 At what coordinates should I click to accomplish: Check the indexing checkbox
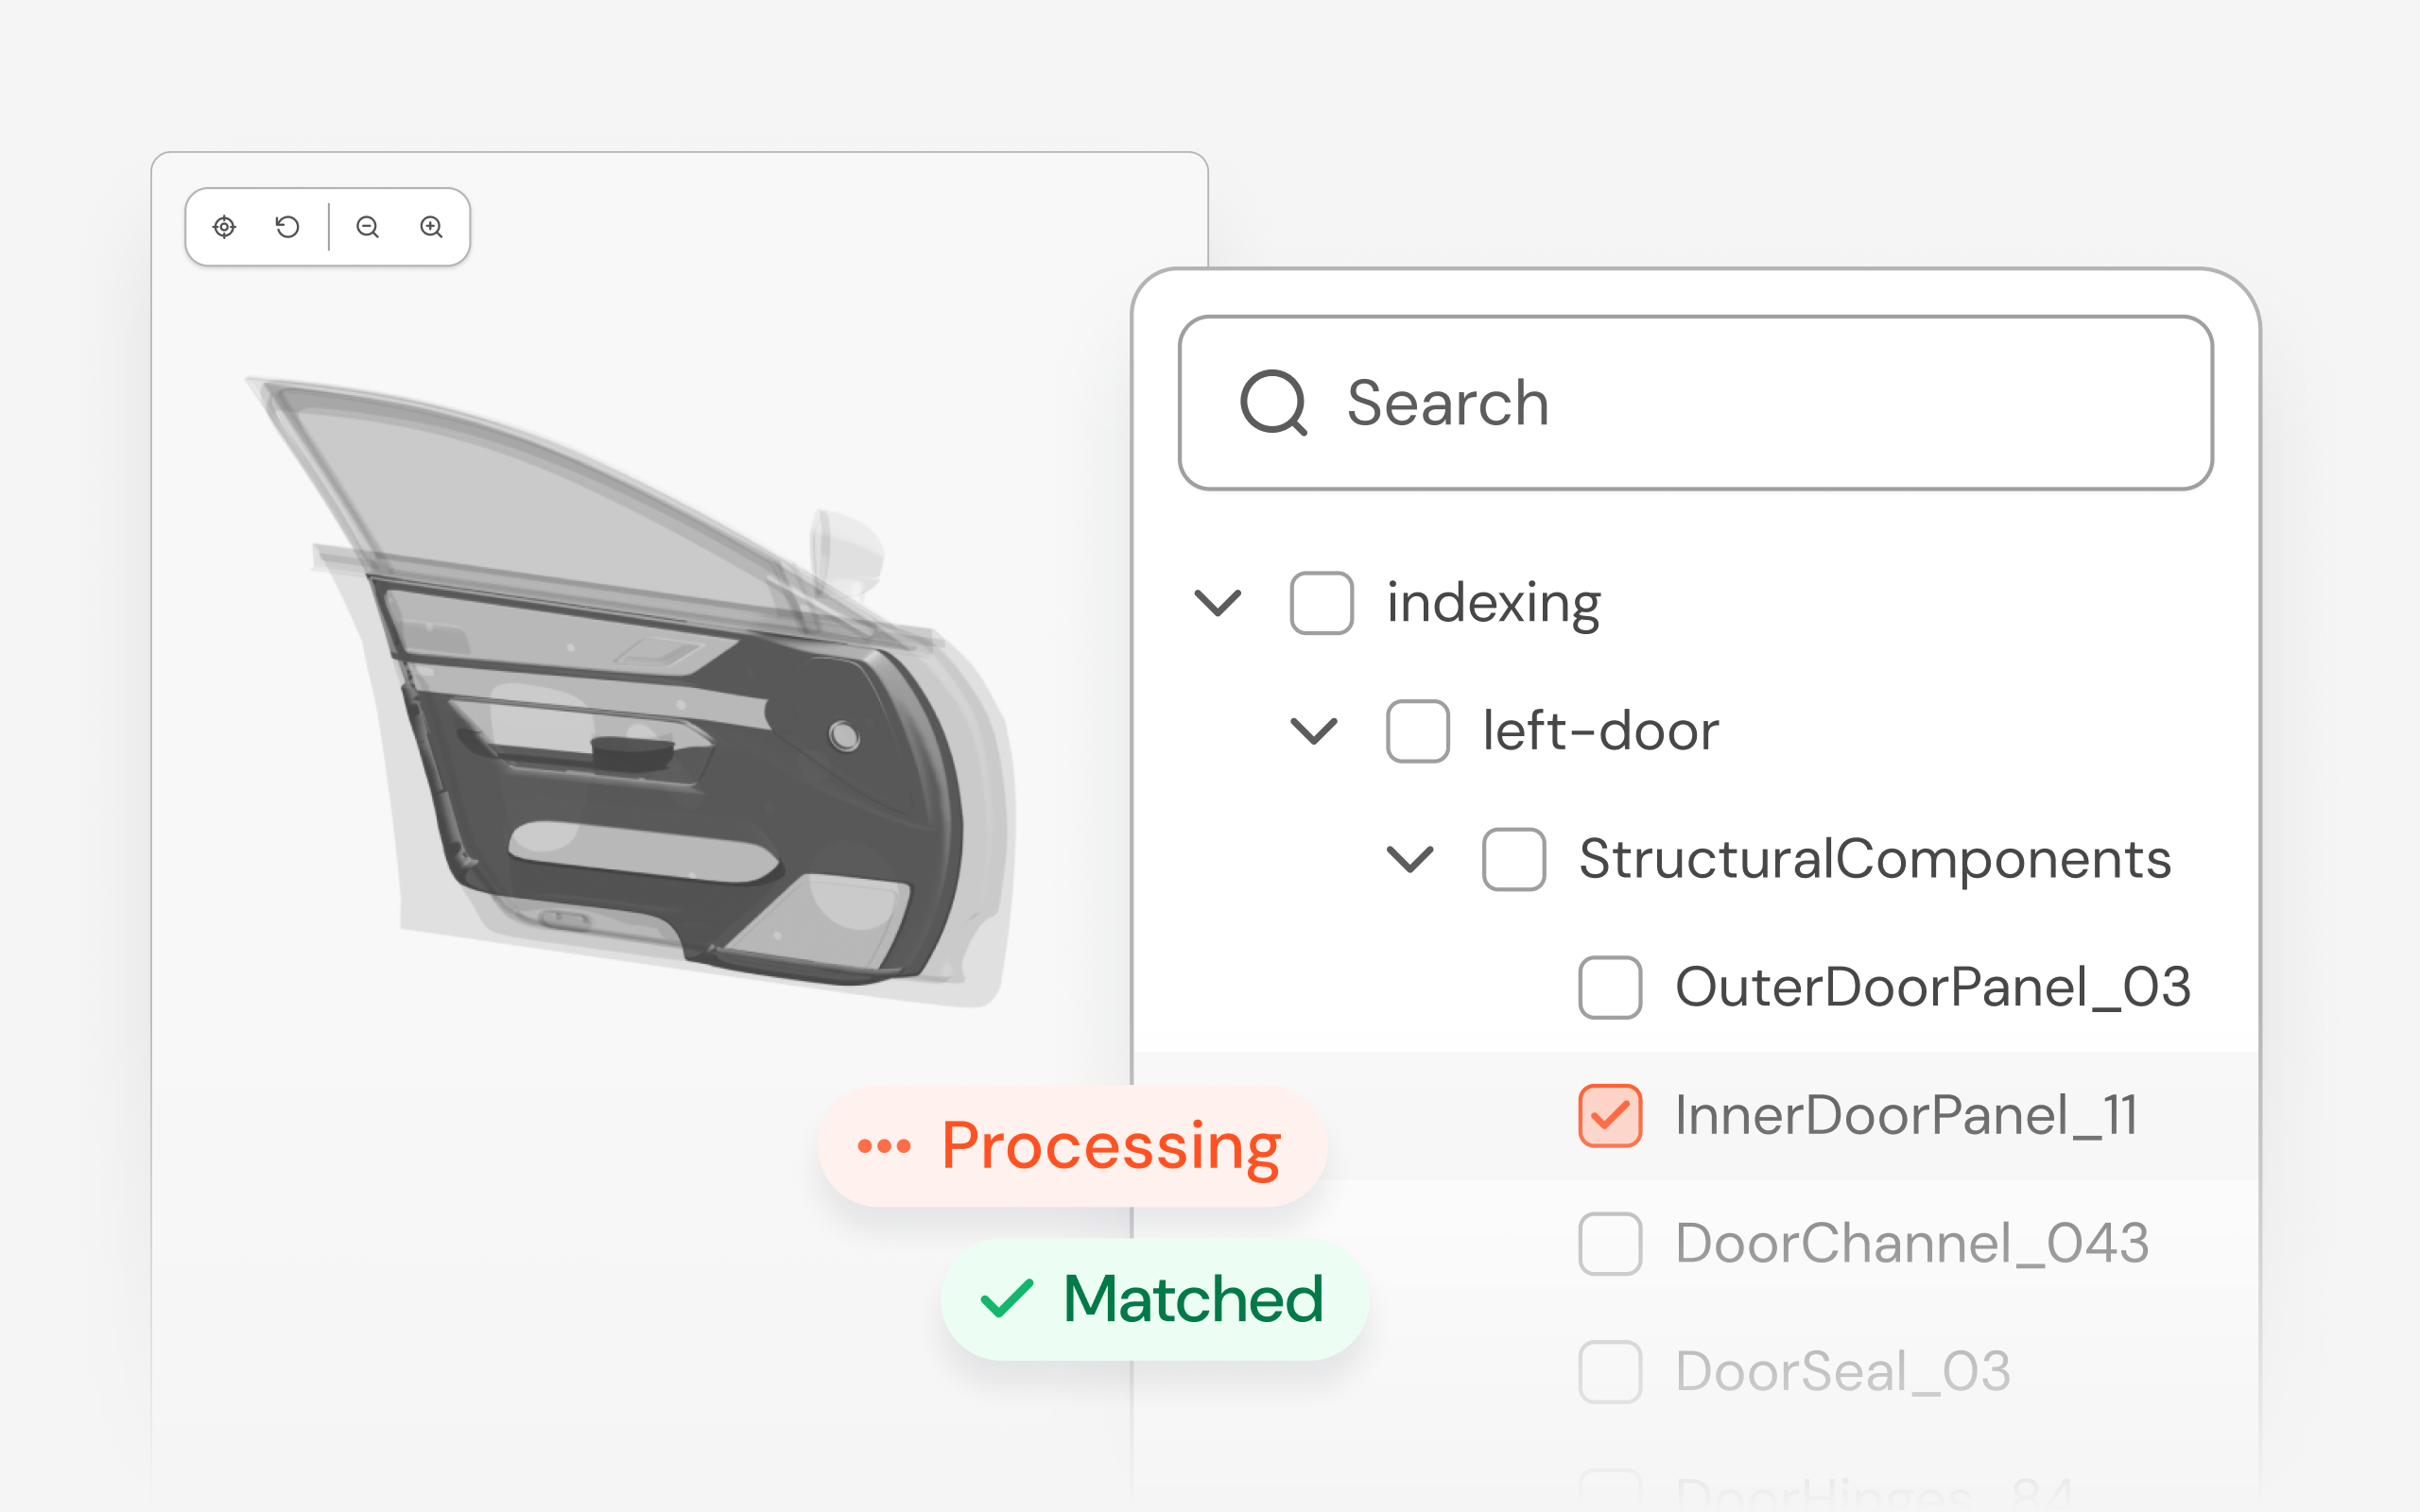tap(1321, 603)
